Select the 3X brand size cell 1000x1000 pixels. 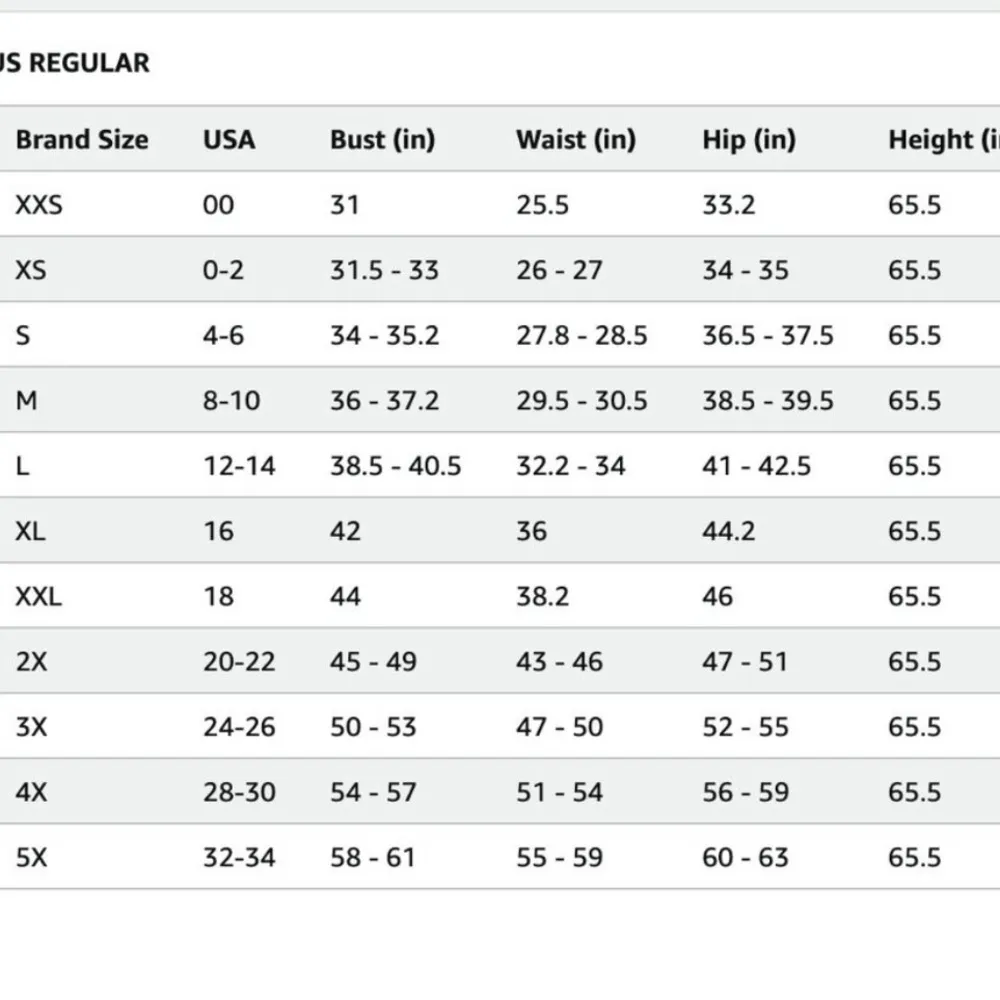pyautogui.click(x=31, y=727)
